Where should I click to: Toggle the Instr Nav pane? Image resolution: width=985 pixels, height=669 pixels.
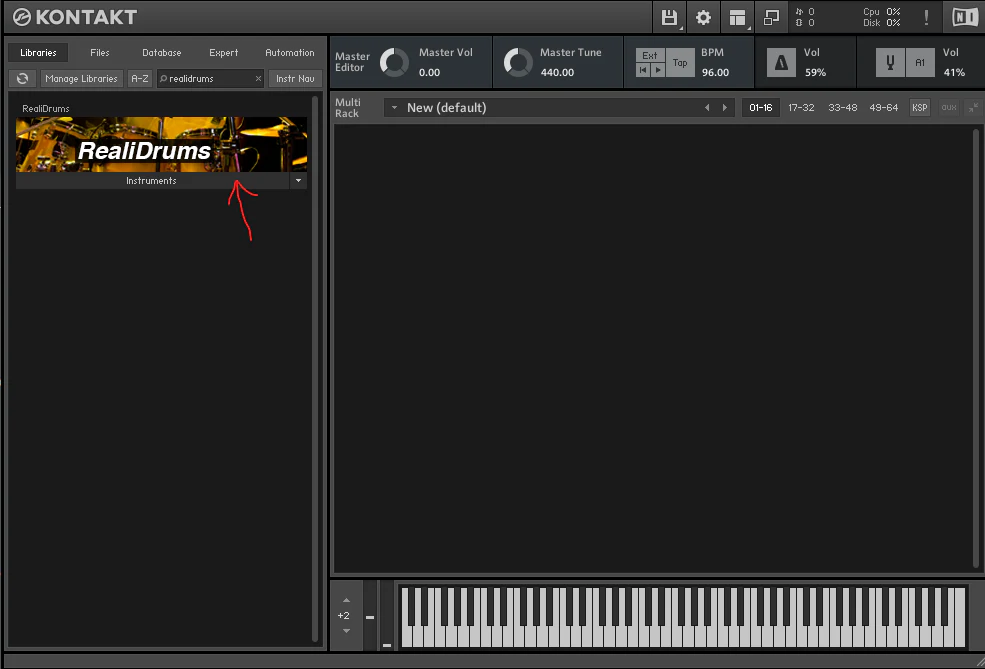pos(295,79)
